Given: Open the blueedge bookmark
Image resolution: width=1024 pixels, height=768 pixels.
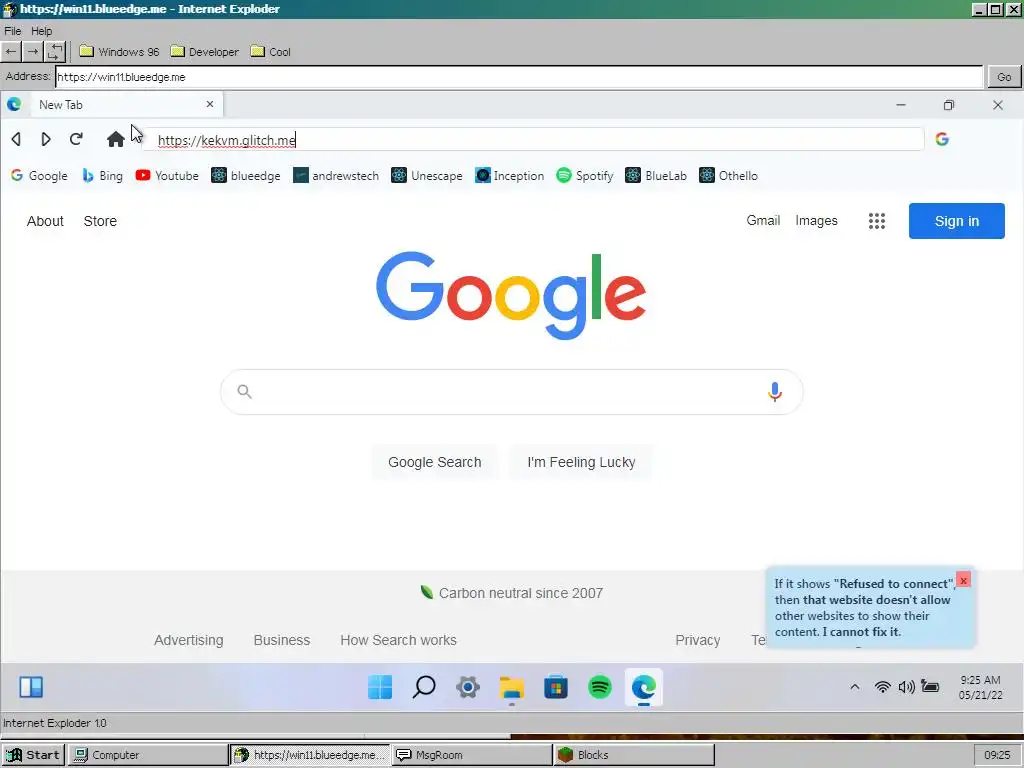Looking at the screenshot, I should pos(246,176).
